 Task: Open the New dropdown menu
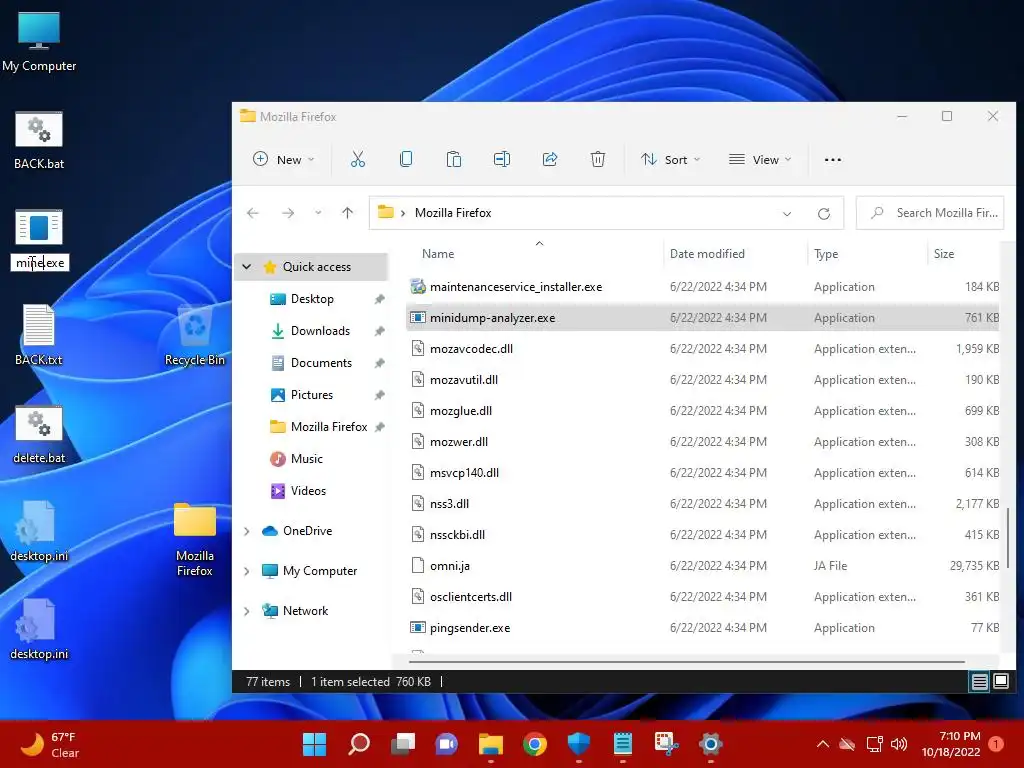(x=283, y=159)
